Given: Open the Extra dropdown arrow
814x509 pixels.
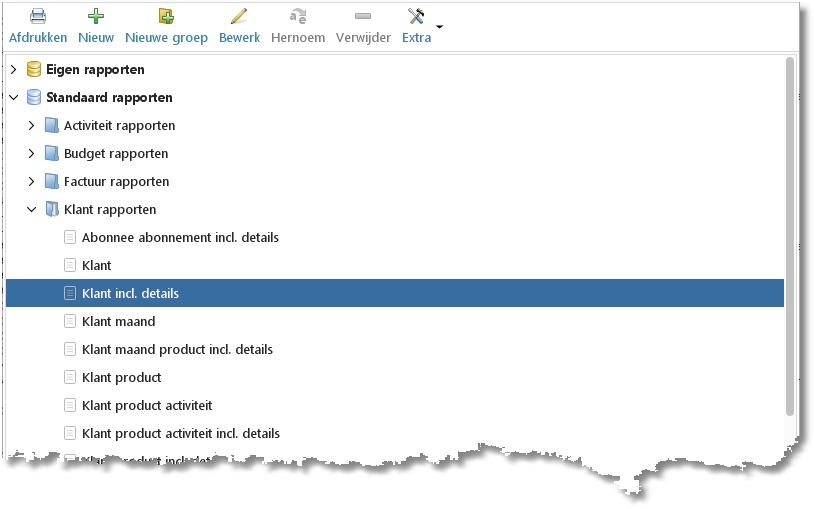Looking at the screenshot, I should [x=439, y=26].
